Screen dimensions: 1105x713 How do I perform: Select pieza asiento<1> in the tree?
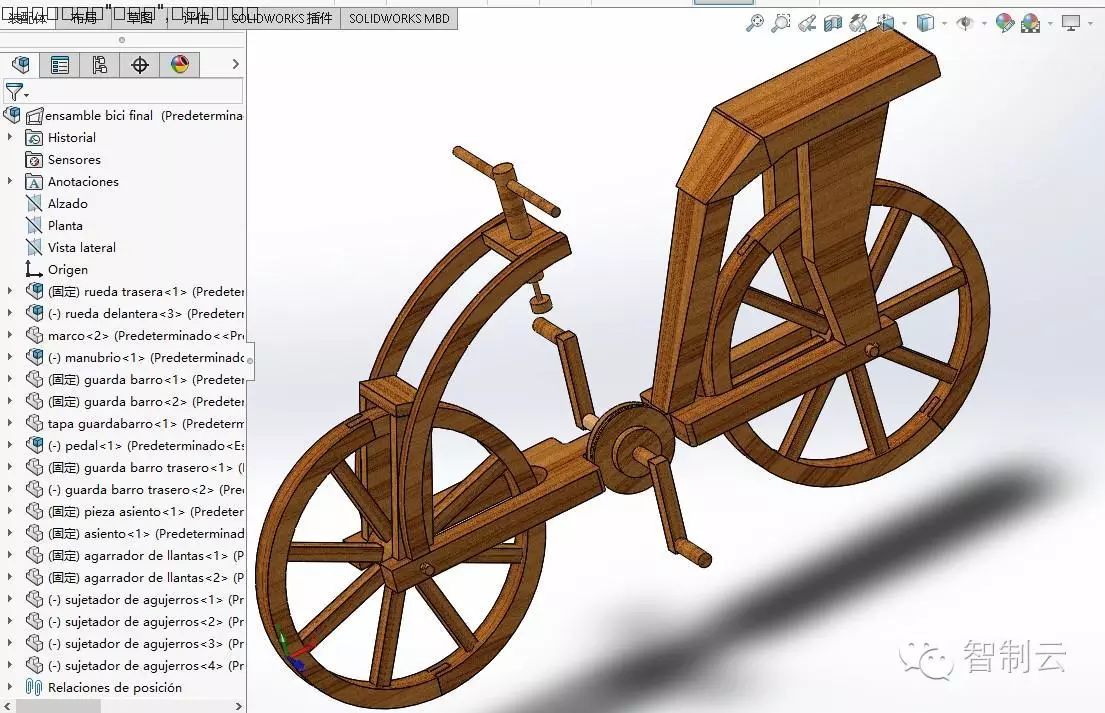145,512
